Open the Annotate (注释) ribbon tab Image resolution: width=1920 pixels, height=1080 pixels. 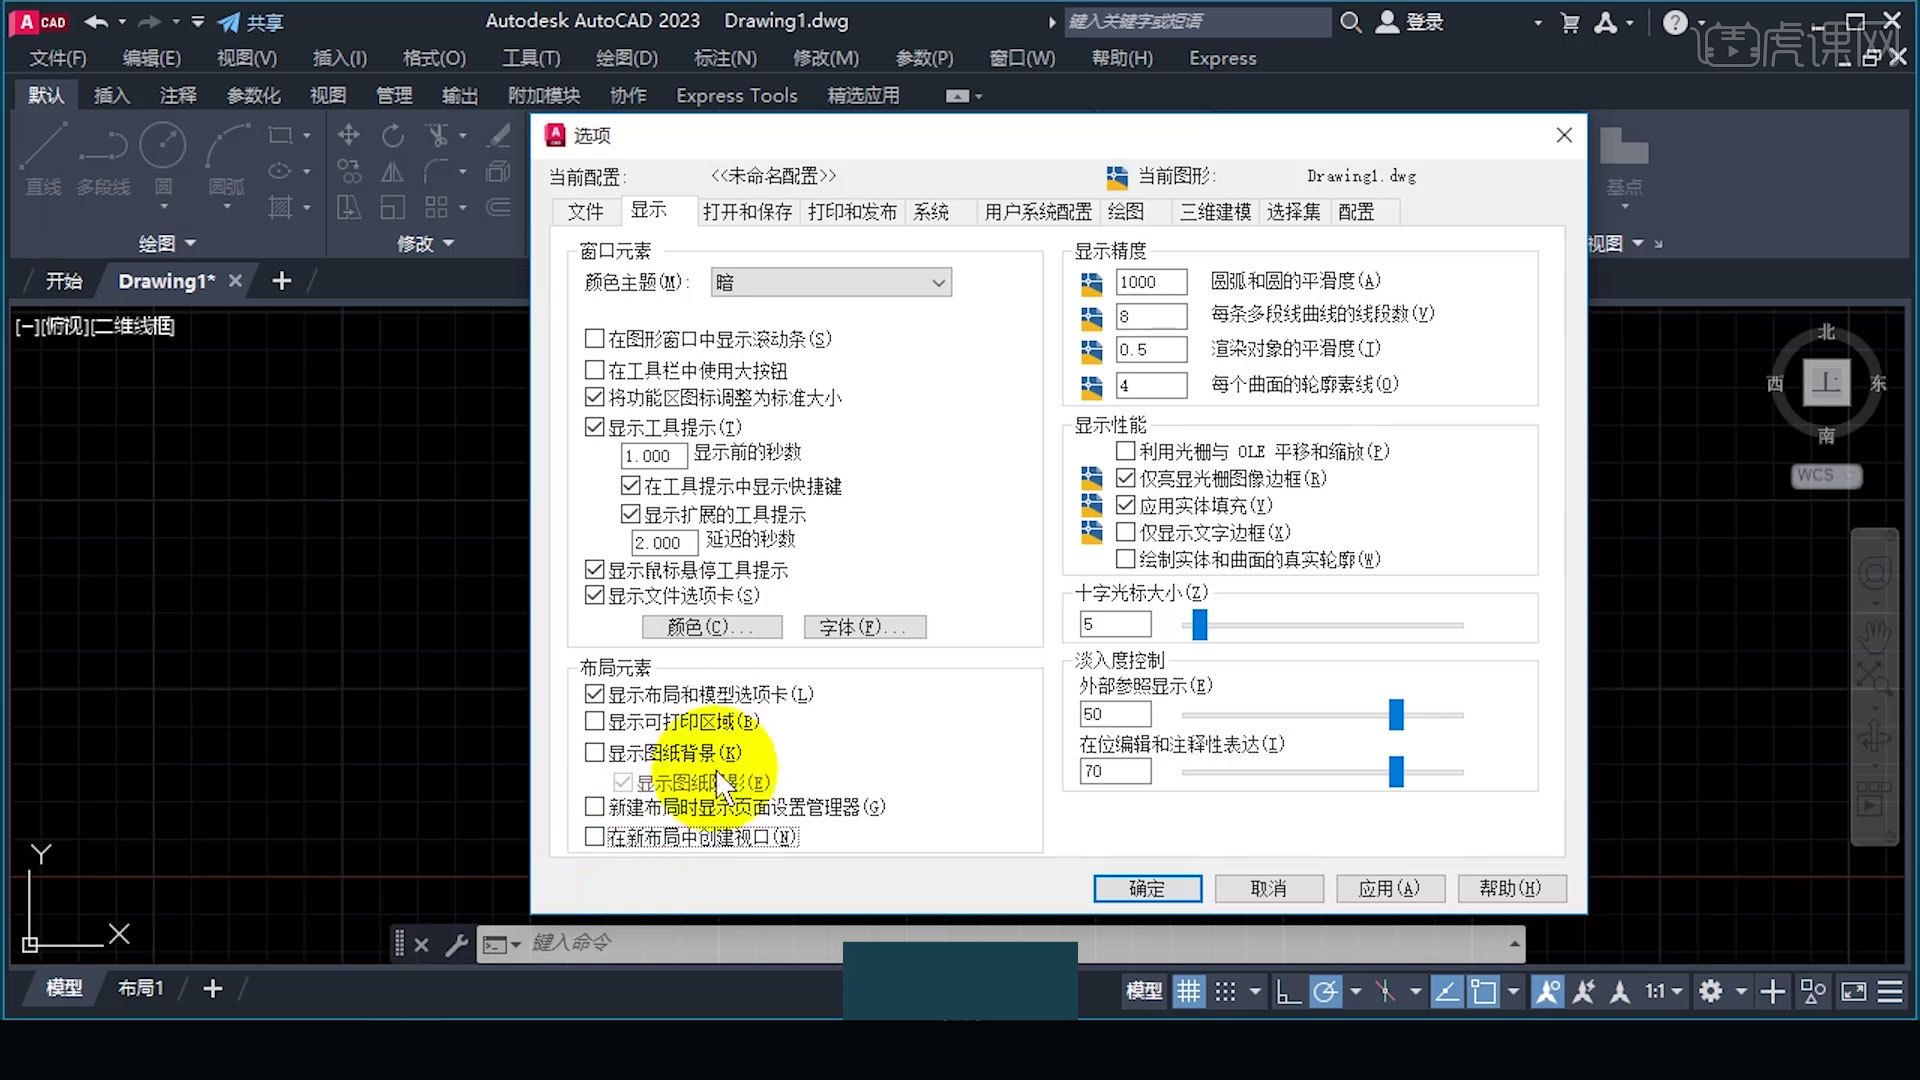178,95
